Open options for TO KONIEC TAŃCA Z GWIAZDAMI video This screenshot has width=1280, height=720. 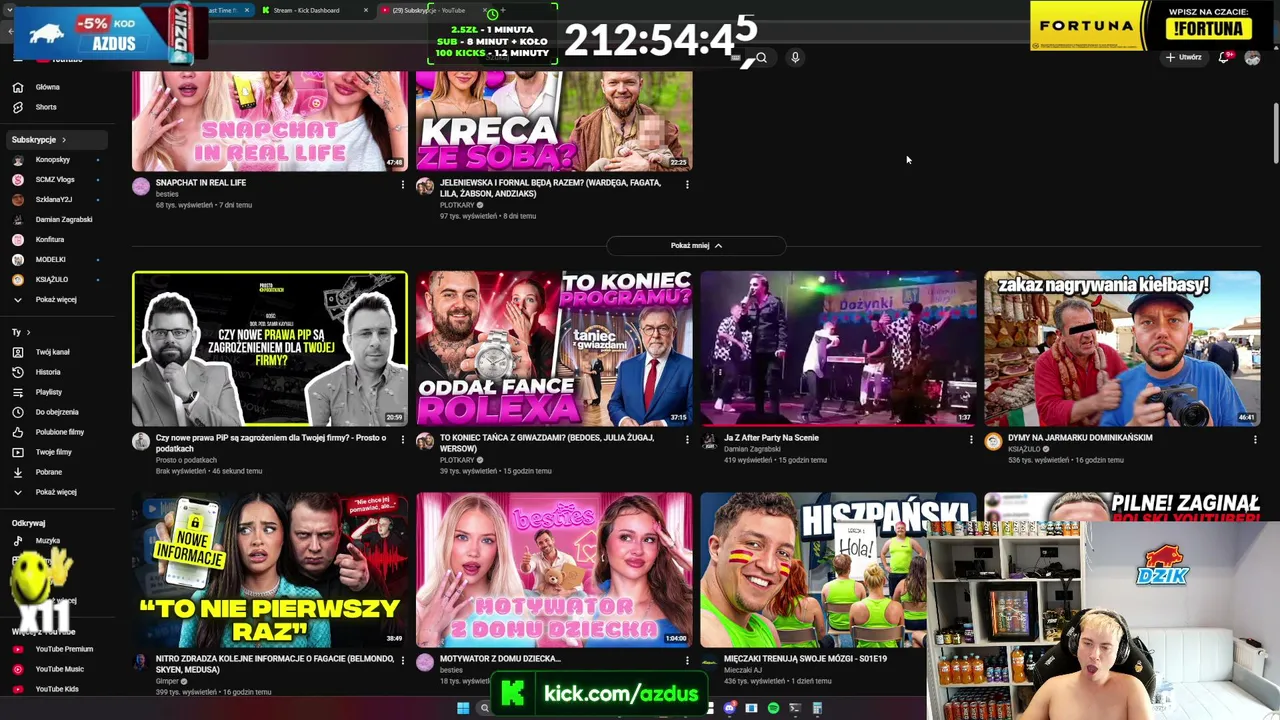(x=687, y=439)
